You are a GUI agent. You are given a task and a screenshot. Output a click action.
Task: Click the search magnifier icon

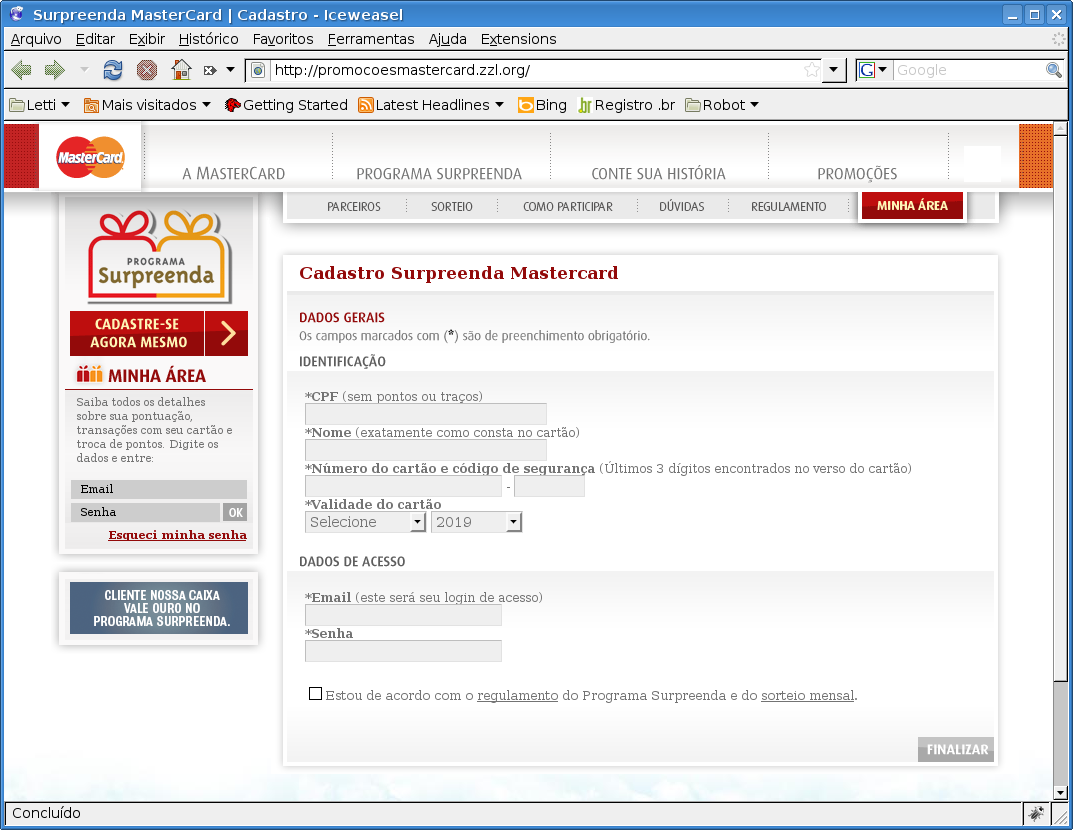[x=1053, y=70]
